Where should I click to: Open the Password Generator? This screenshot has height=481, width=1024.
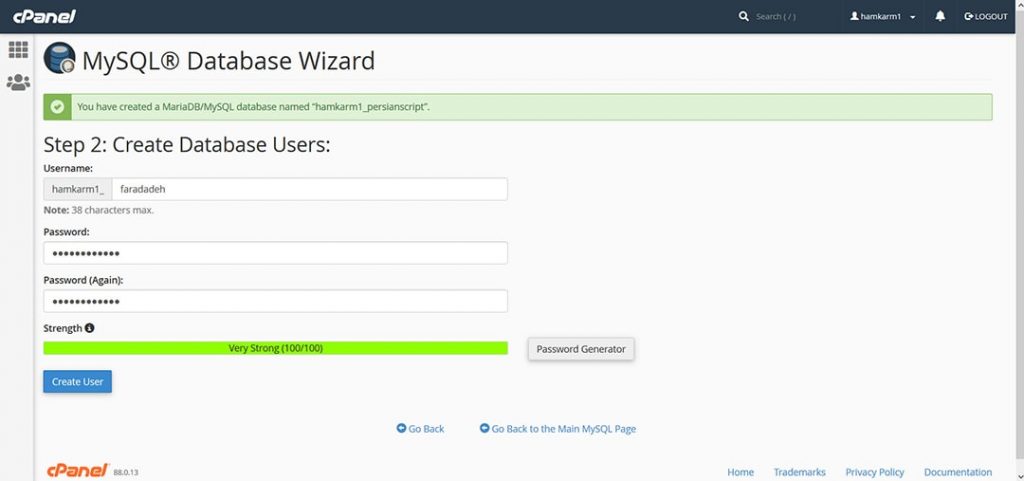point(581,349)
